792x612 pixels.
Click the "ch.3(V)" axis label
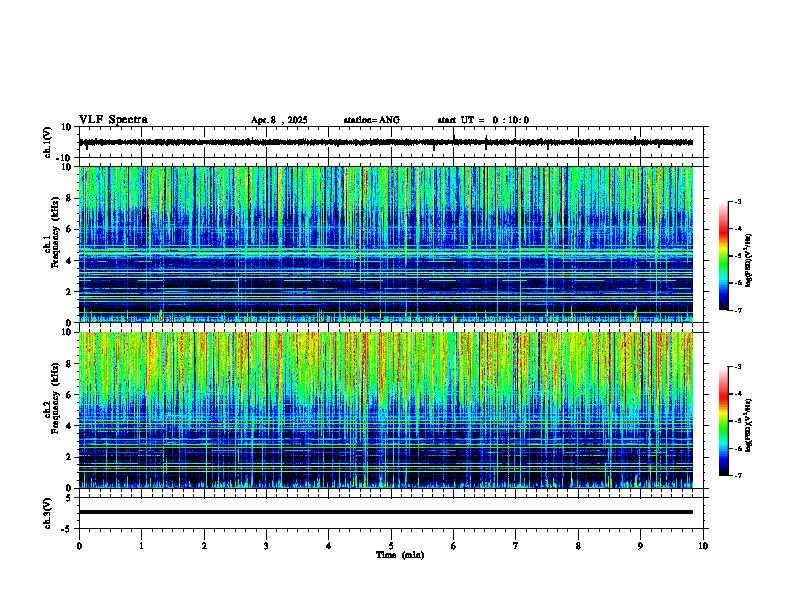[x=47, y=513]
